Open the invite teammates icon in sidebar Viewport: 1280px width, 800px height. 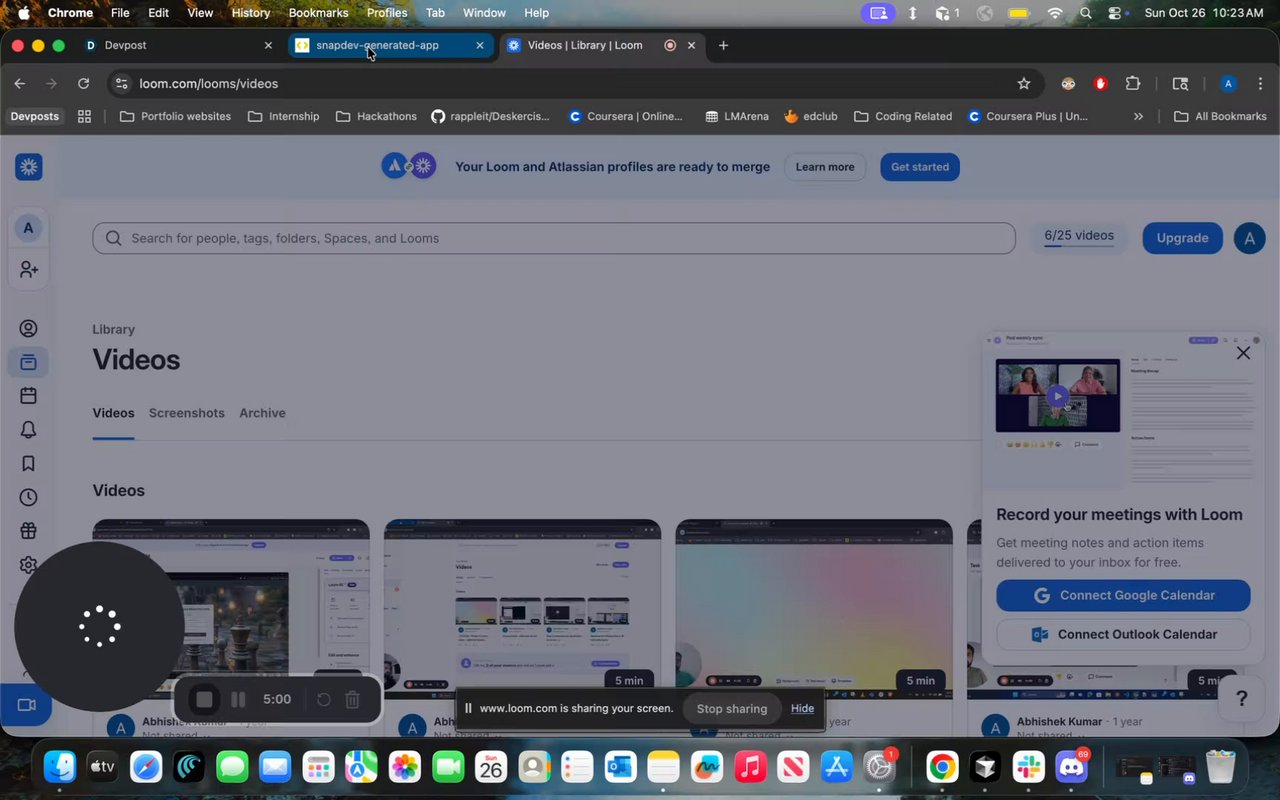28,270
